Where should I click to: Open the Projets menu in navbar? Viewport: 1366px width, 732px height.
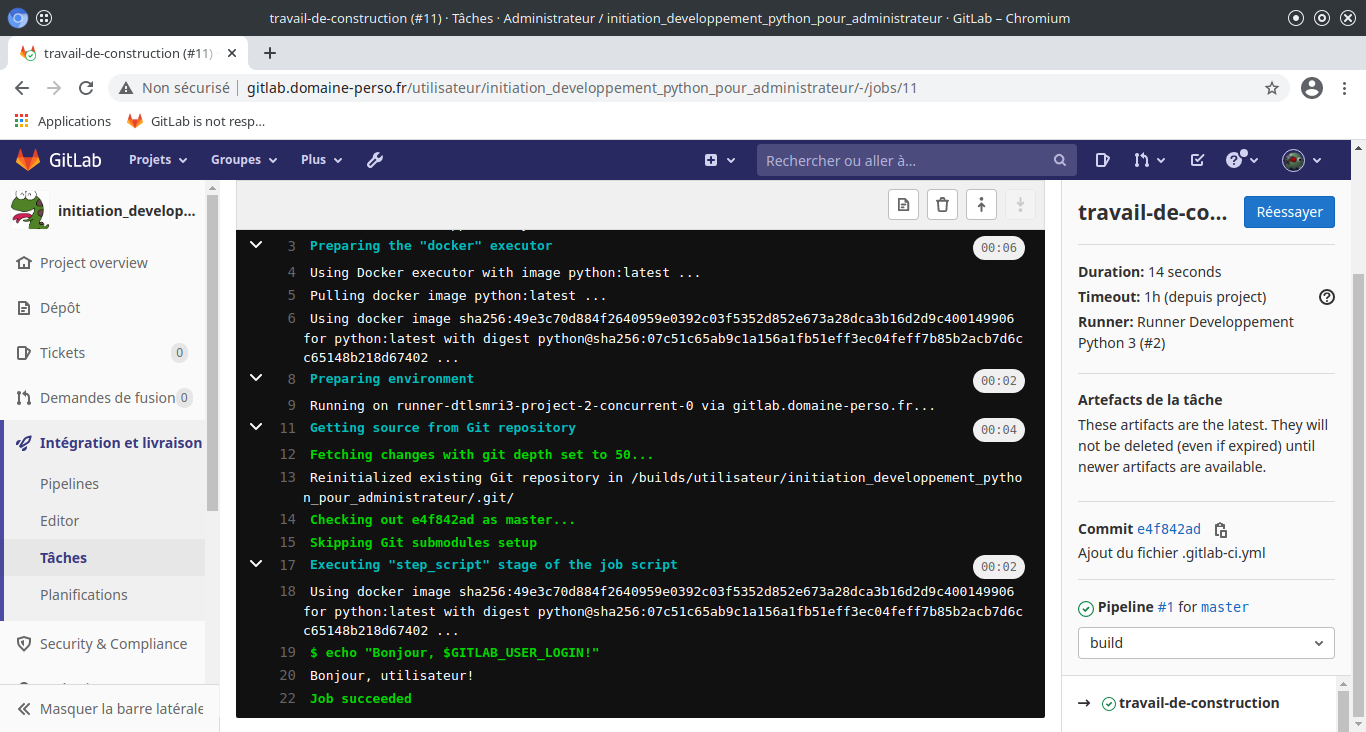158,160
